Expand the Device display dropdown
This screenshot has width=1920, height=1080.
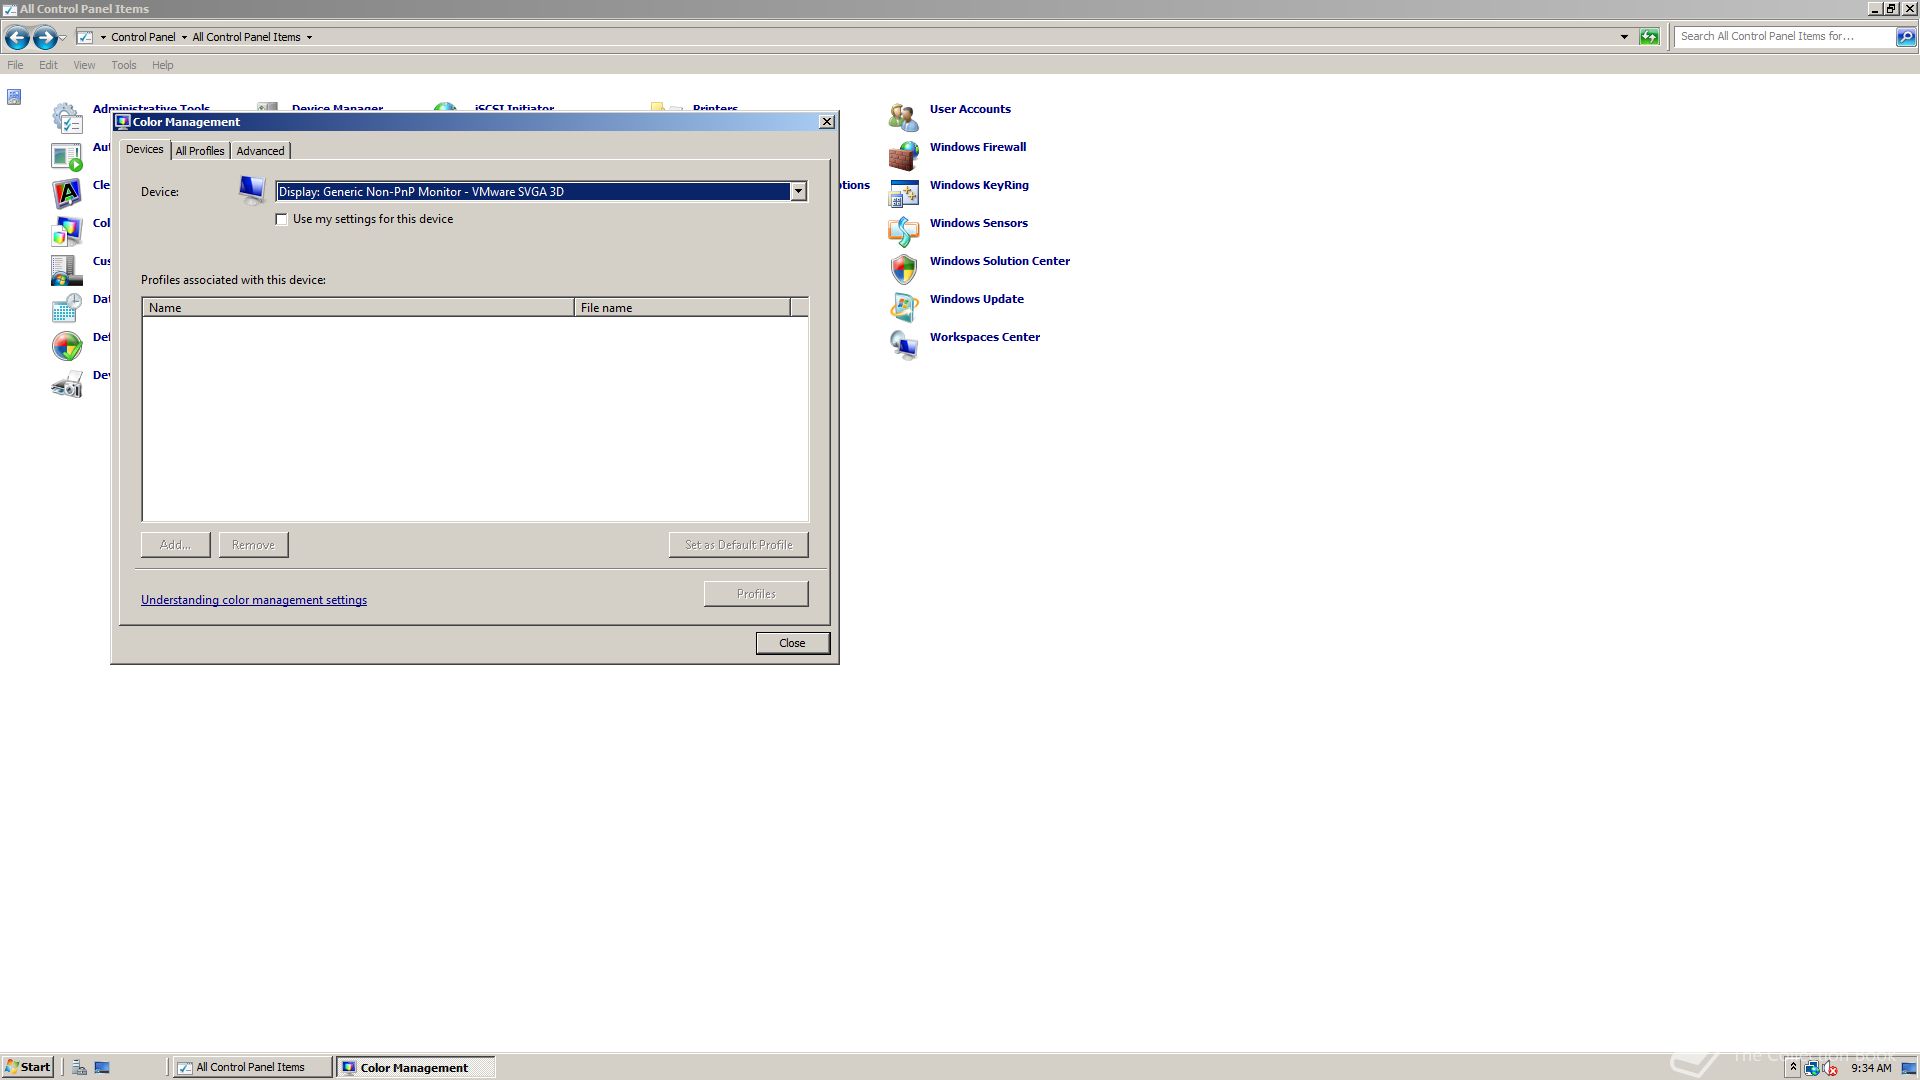[798, 191]
